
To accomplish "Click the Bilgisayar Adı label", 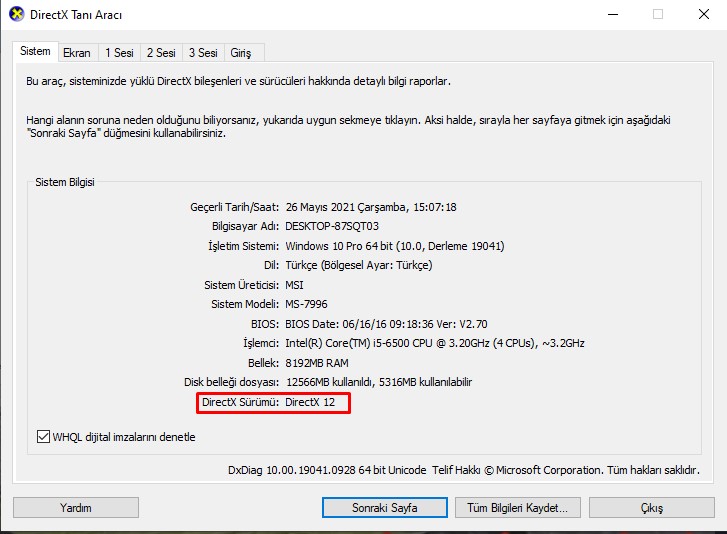I will (246, 226).
